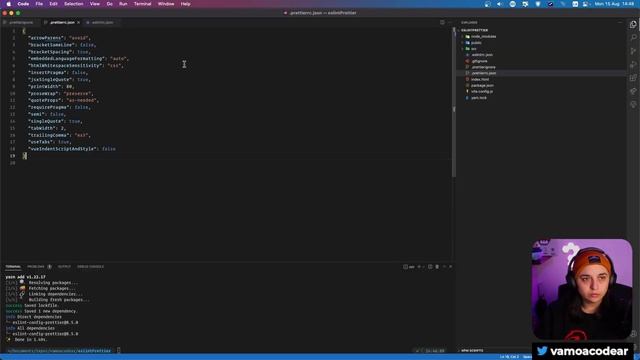Close the .prettierrc.json tab with X
The image size is (640, 360).
click(x=78, y=22)
